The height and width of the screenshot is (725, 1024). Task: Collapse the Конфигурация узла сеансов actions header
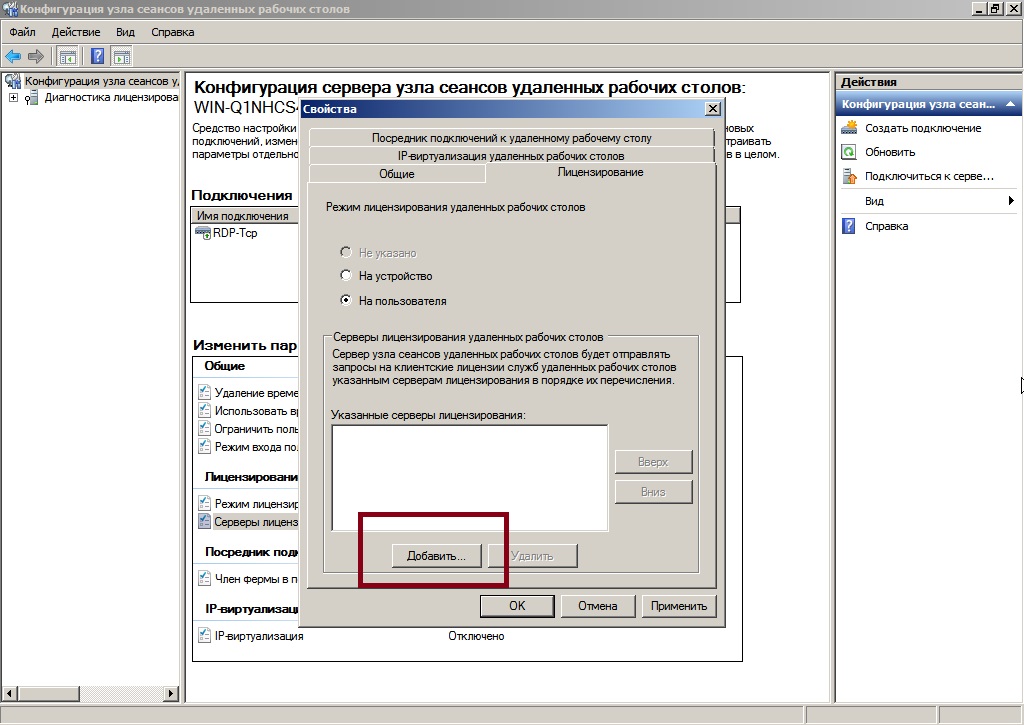(1011, 104)
